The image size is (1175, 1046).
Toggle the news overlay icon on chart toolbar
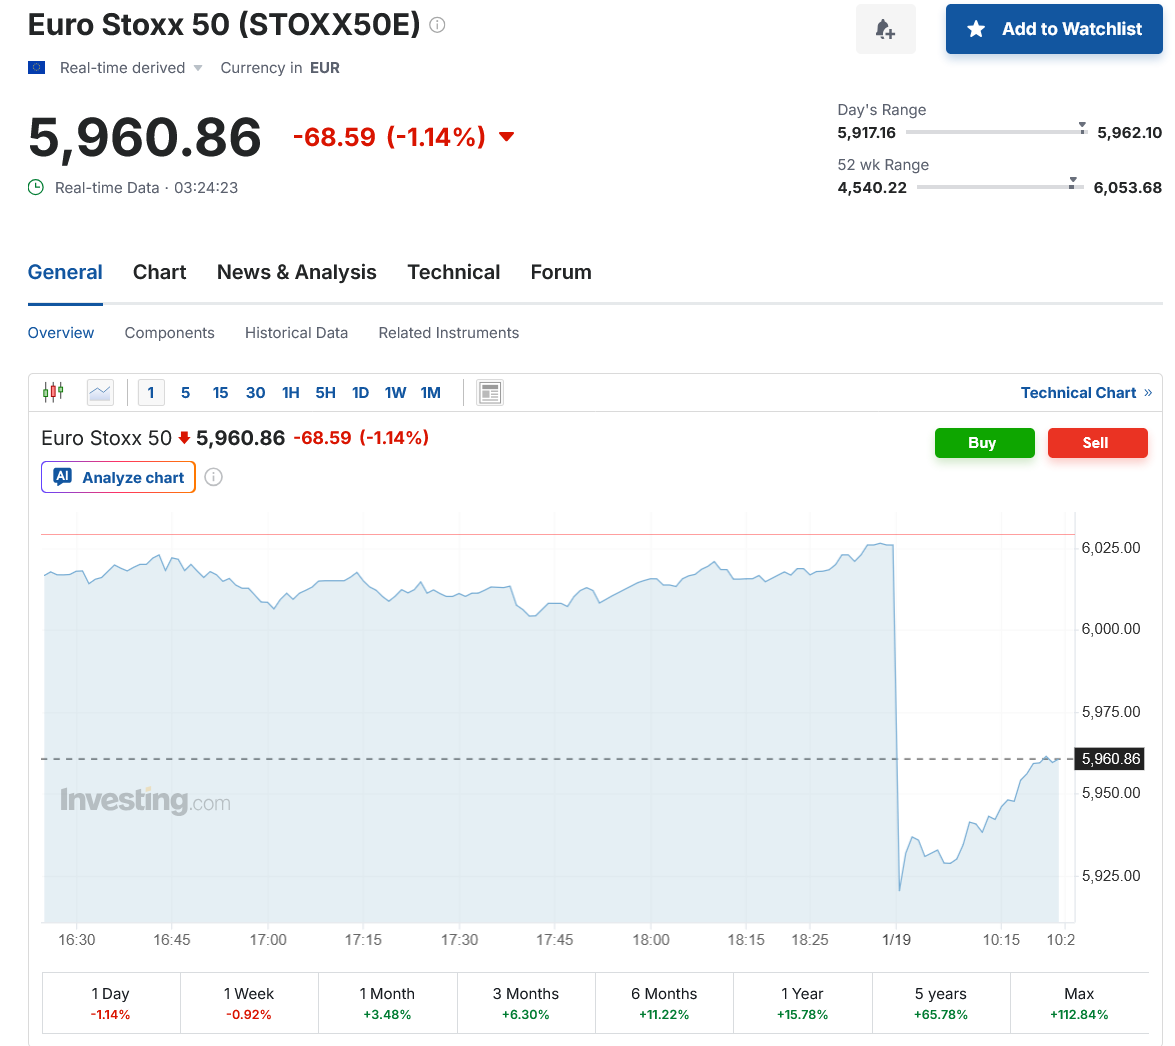pyautogui.click(x=490, y=392)
